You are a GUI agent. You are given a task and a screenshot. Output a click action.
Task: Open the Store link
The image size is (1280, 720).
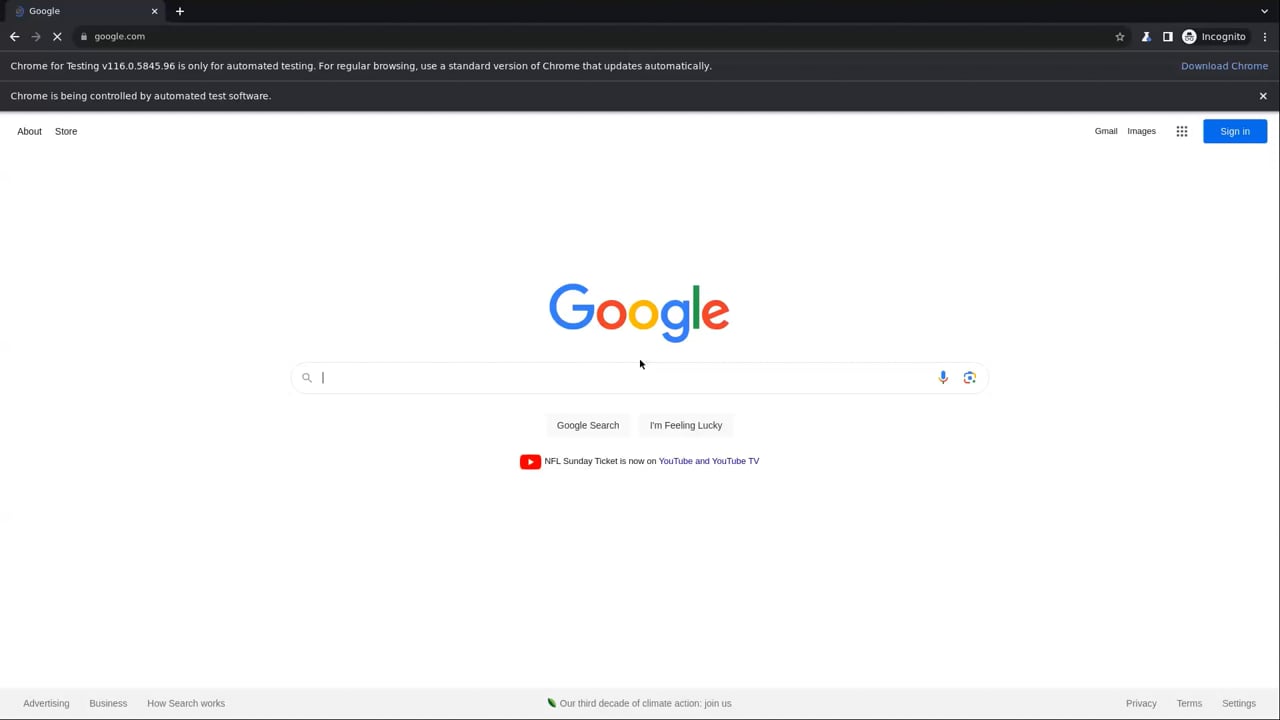click(66, 131)
